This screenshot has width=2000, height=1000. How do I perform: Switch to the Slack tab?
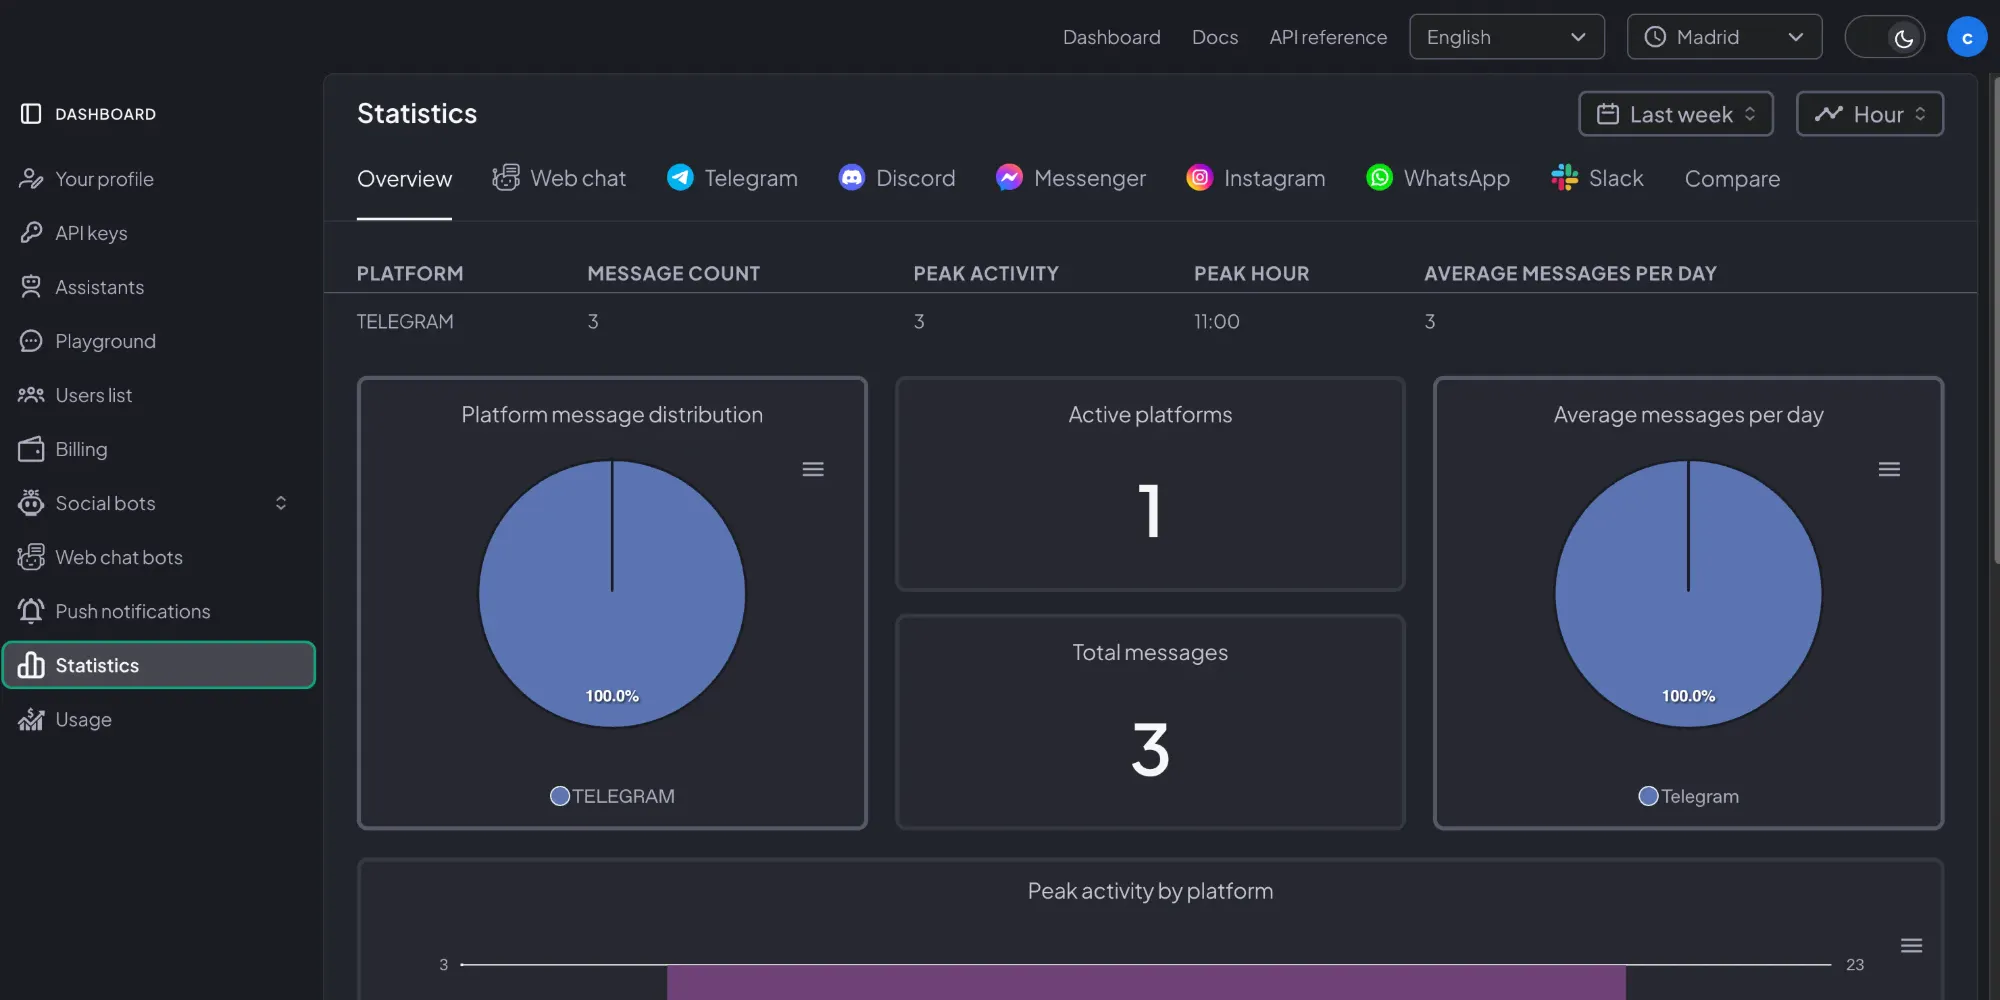point(1597,178)
